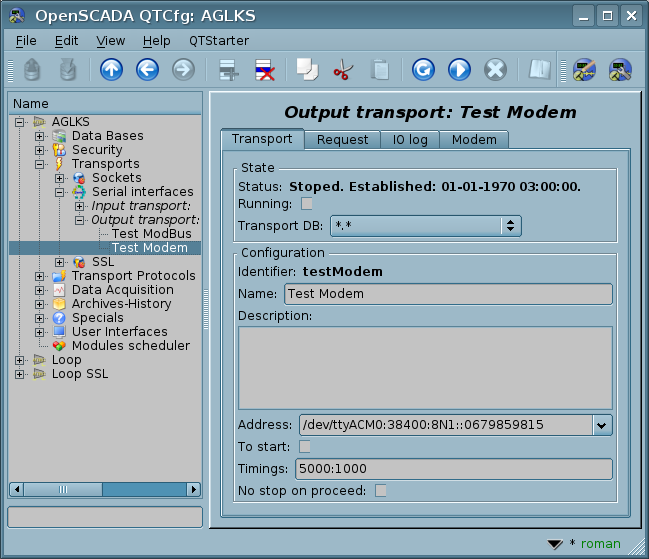This screenshot has height=559, width=649.
Task: Expand the Data Bases tree node
Action: (x=39, y=136)
